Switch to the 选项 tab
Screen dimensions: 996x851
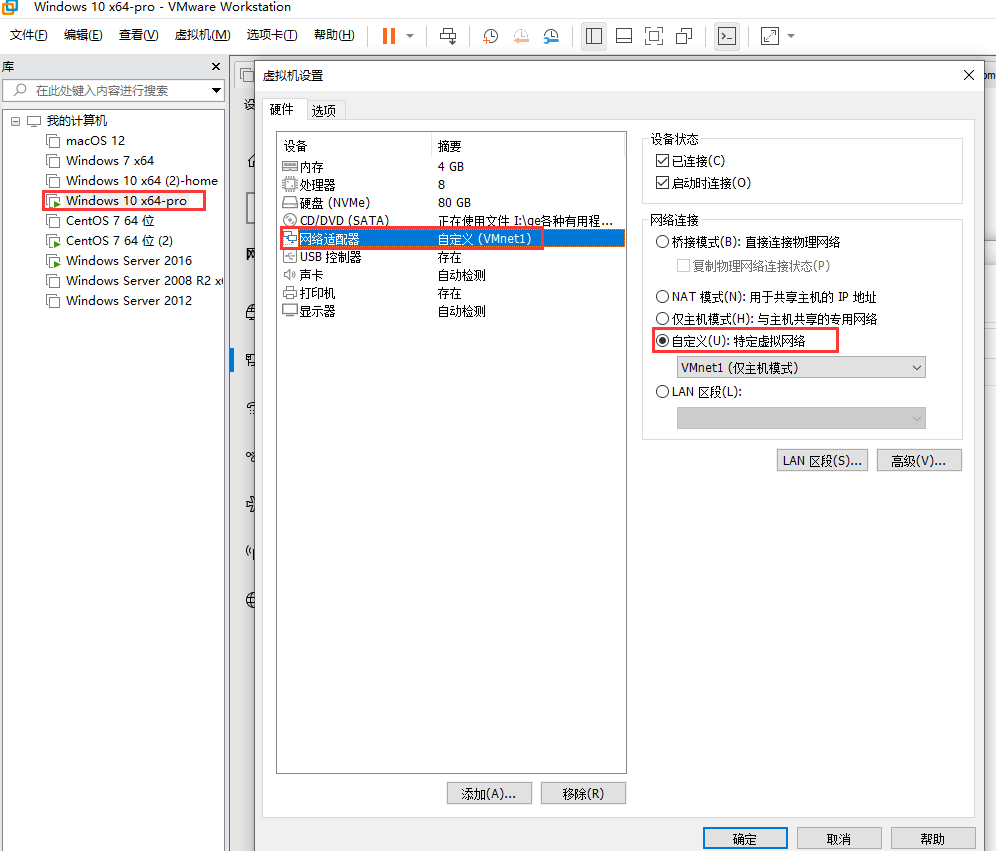(324, 111)
